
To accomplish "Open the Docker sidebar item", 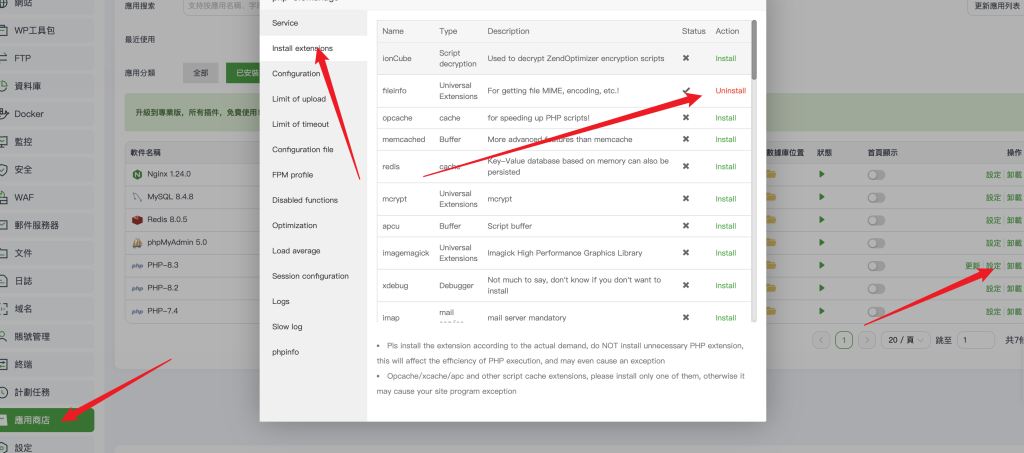I will [28, 114].
